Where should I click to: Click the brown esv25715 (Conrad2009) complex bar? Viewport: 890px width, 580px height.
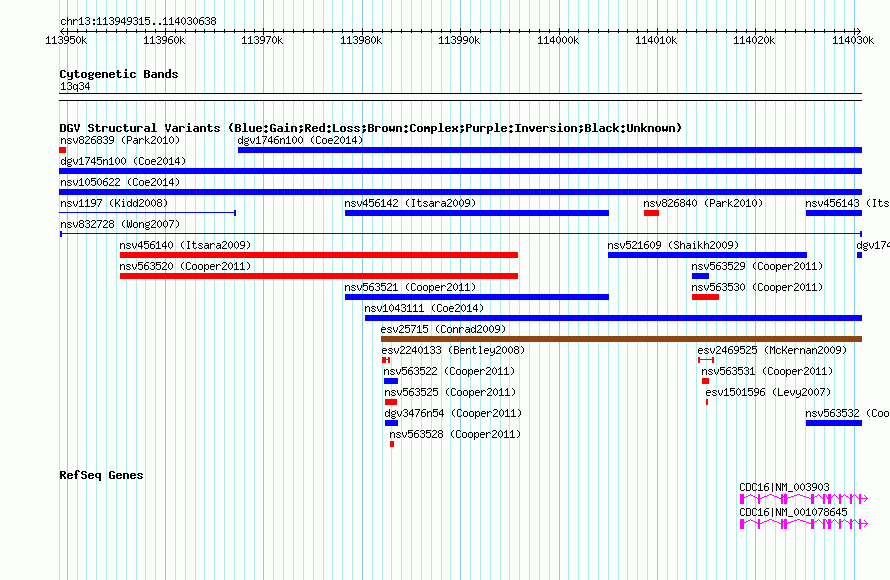pyautogui.click(x=622, y=339)
